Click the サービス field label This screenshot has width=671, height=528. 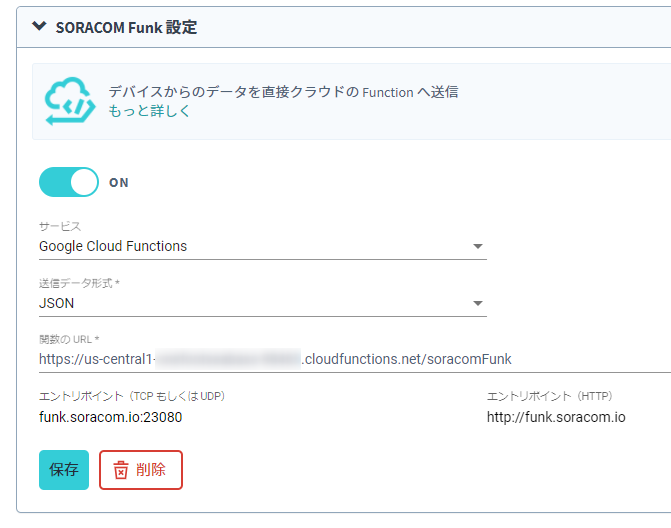[x=60, y=227]
